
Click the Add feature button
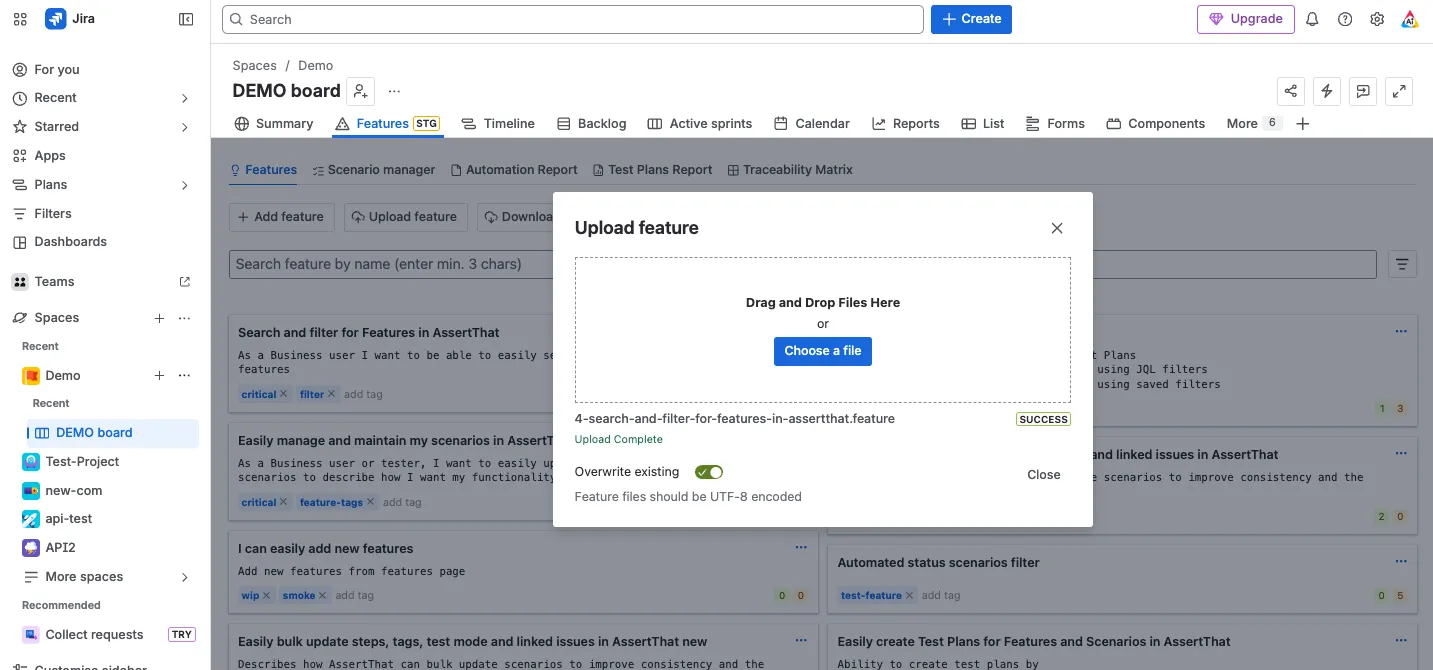pyautogui.click(x=281, y=217)
